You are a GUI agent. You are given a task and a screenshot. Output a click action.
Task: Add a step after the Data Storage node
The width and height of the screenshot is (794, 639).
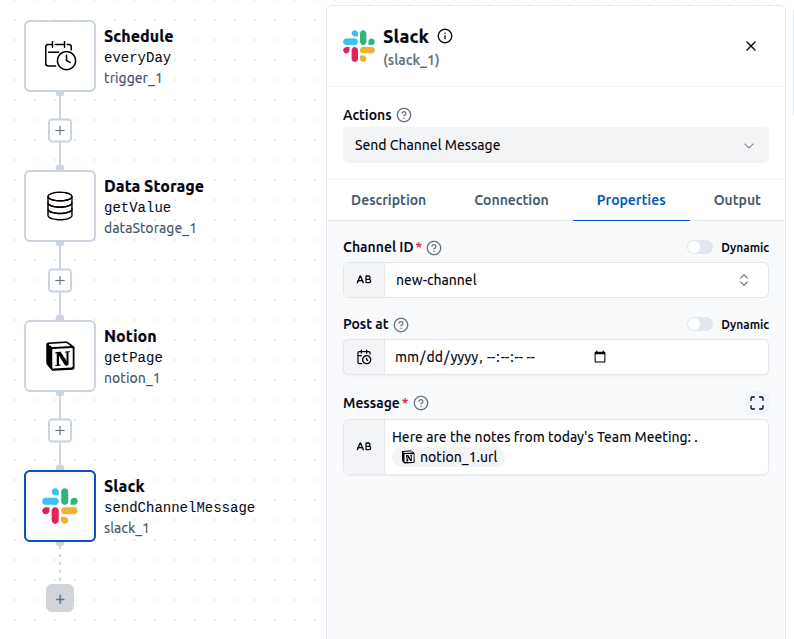coord(60,281)
